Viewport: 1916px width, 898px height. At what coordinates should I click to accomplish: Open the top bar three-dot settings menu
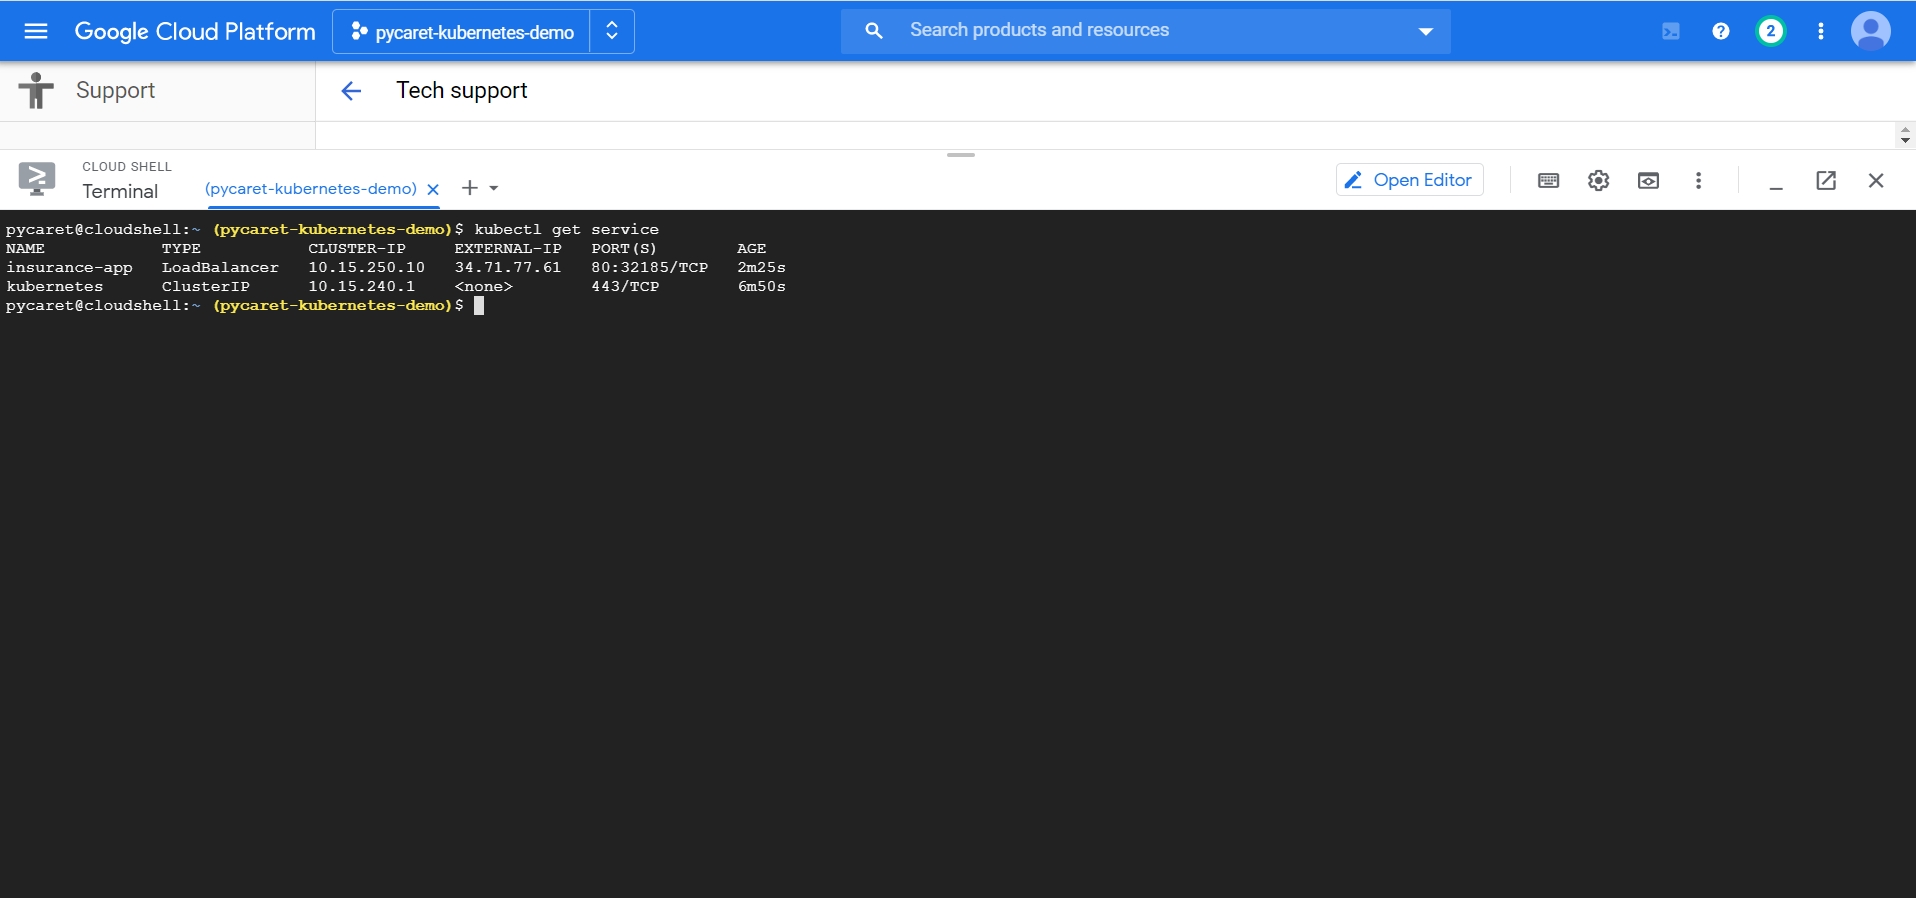point(1821,31)
